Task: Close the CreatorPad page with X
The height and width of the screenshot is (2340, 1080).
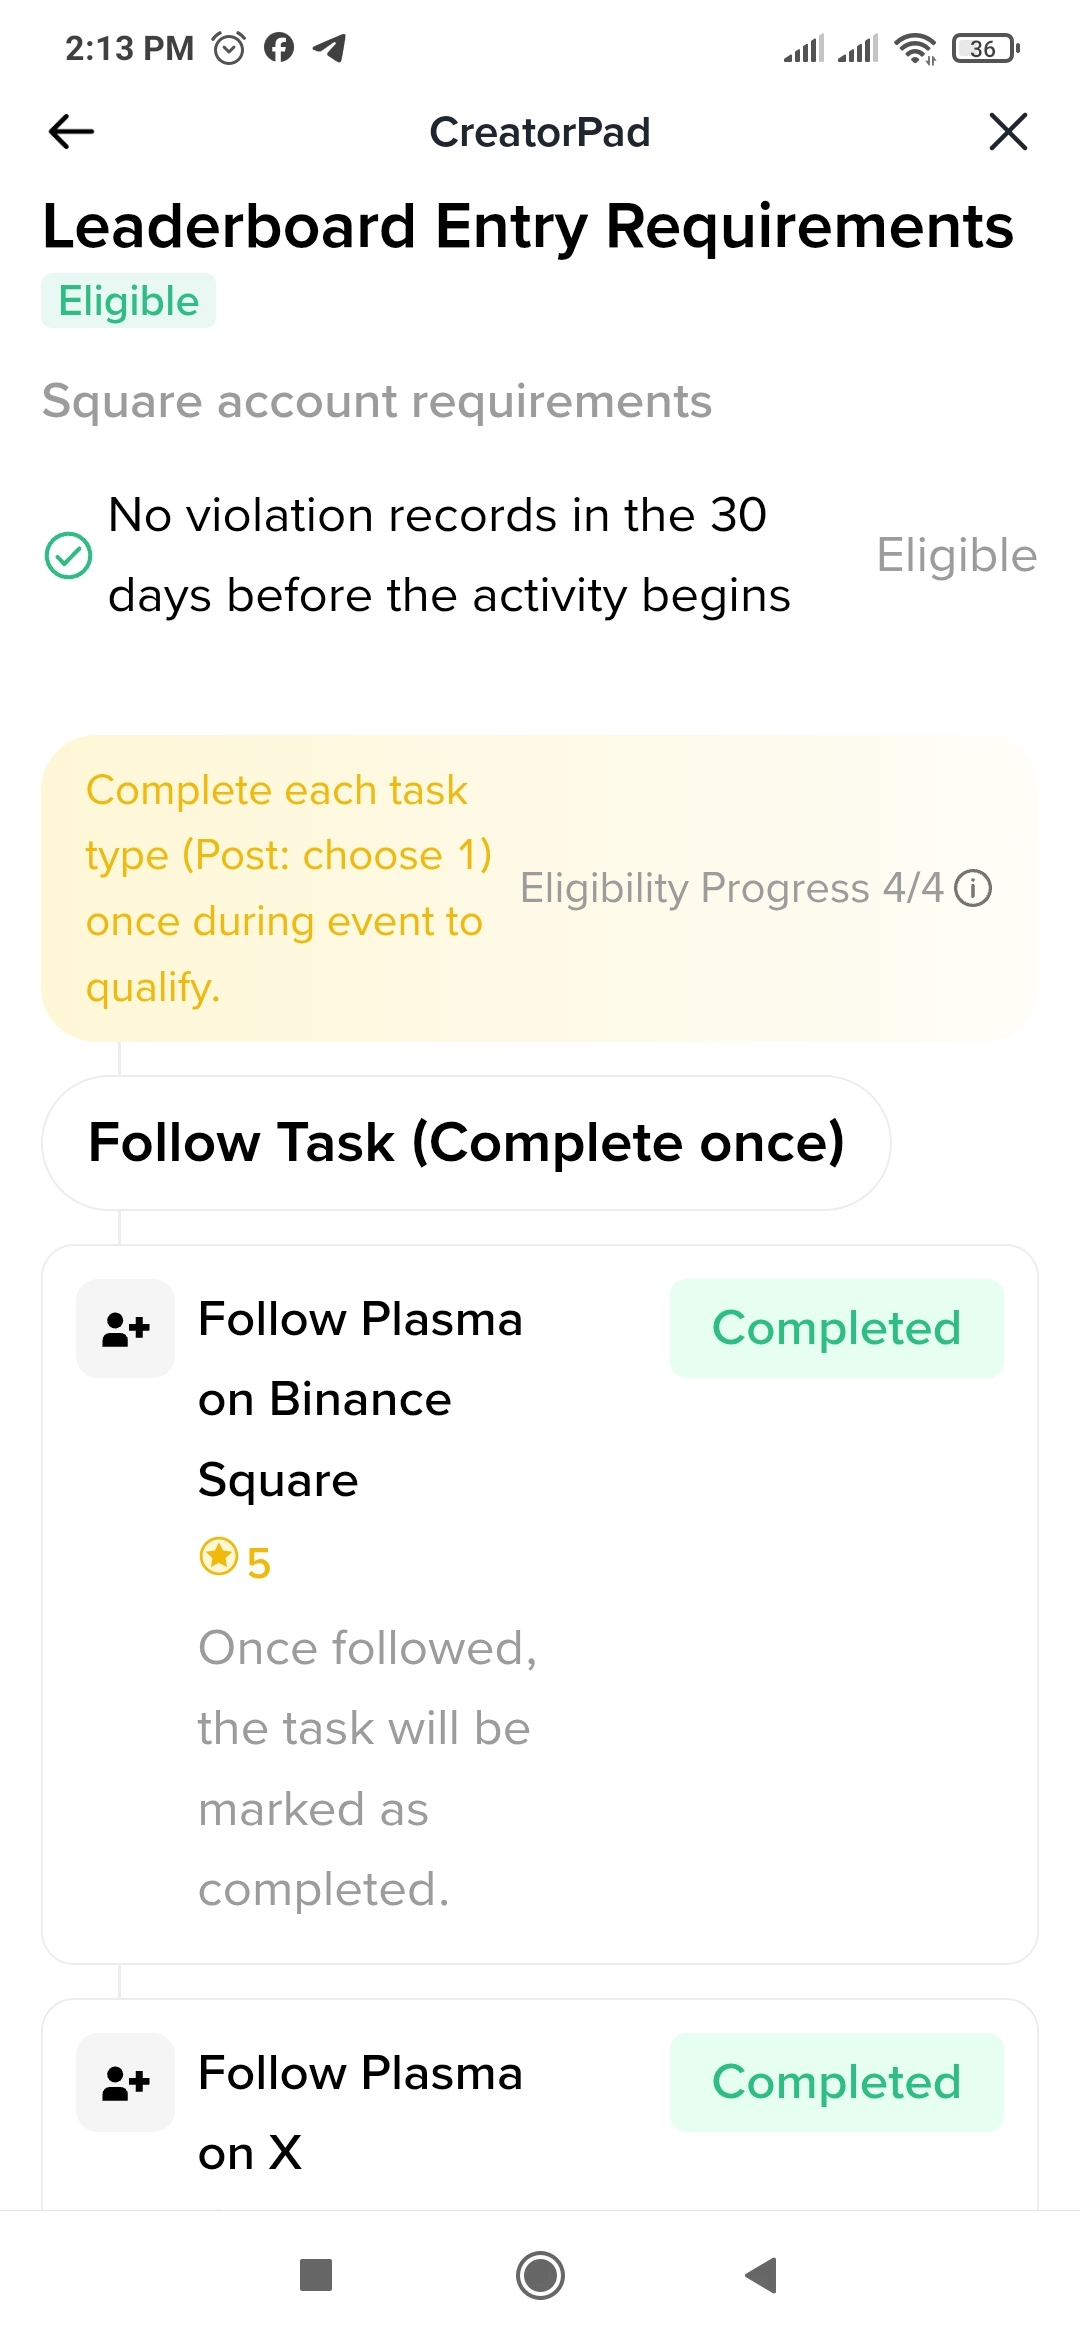Action: click(1008, 131)
